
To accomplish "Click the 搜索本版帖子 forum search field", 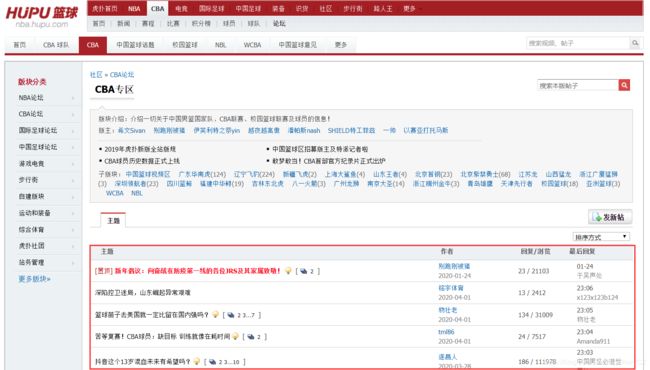I will pyautogui.click(x=578, y=85).
